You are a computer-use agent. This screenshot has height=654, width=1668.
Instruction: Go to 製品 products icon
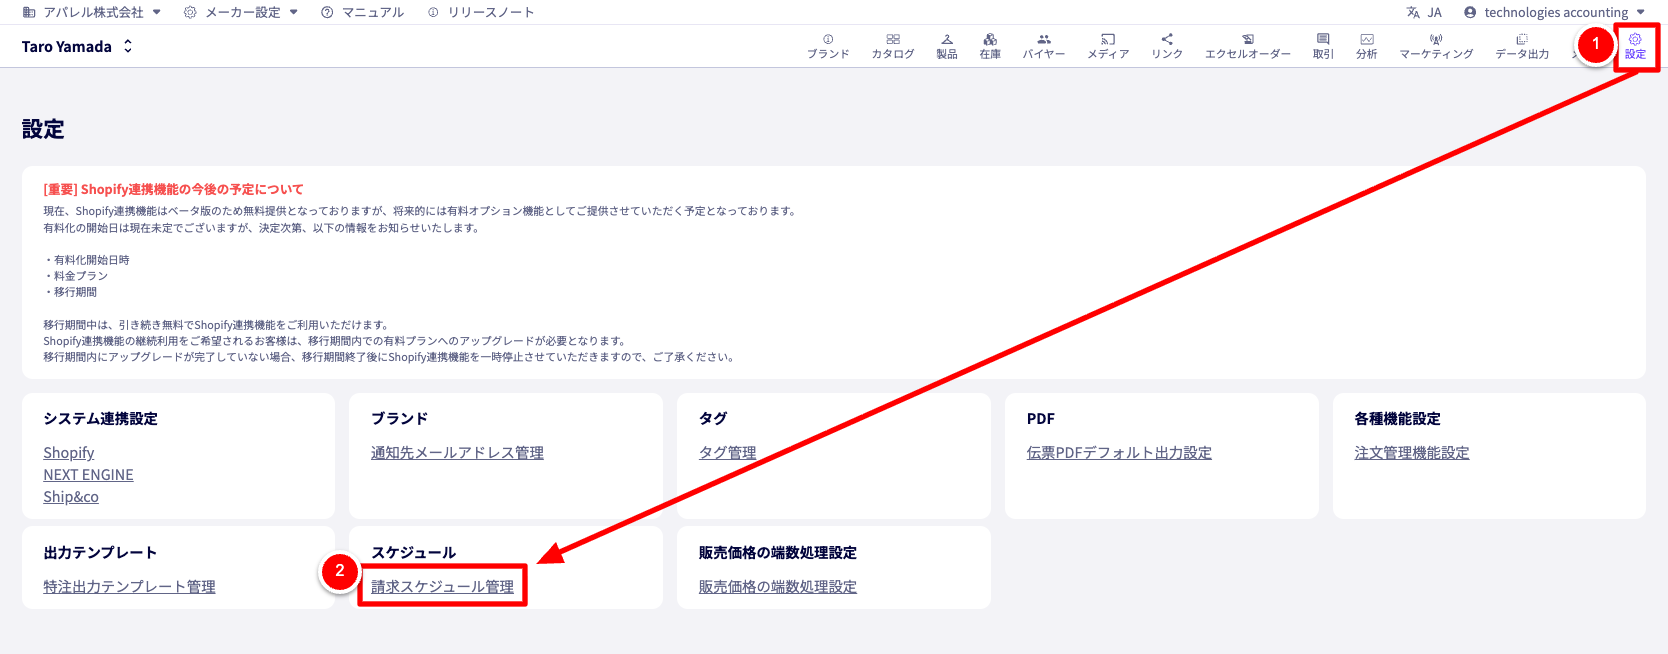947,46
